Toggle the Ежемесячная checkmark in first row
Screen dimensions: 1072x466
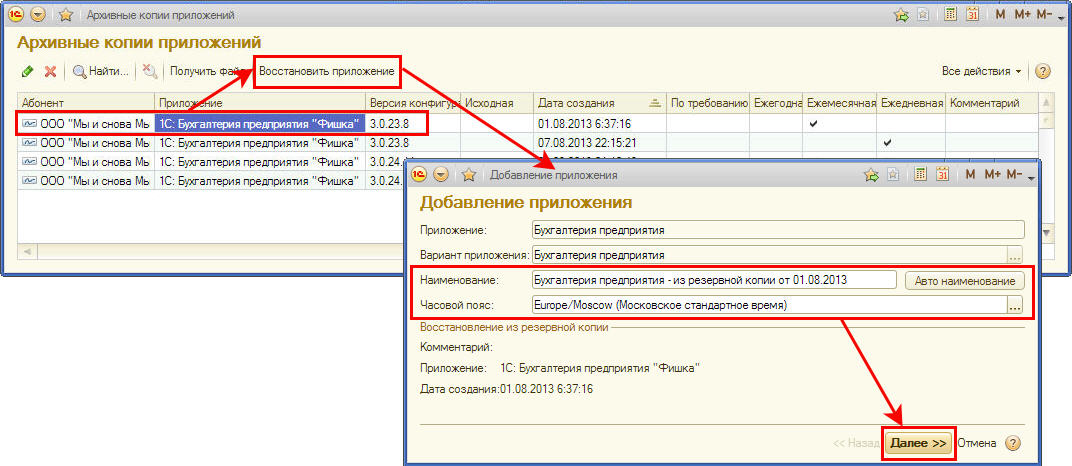coord(813,123)
